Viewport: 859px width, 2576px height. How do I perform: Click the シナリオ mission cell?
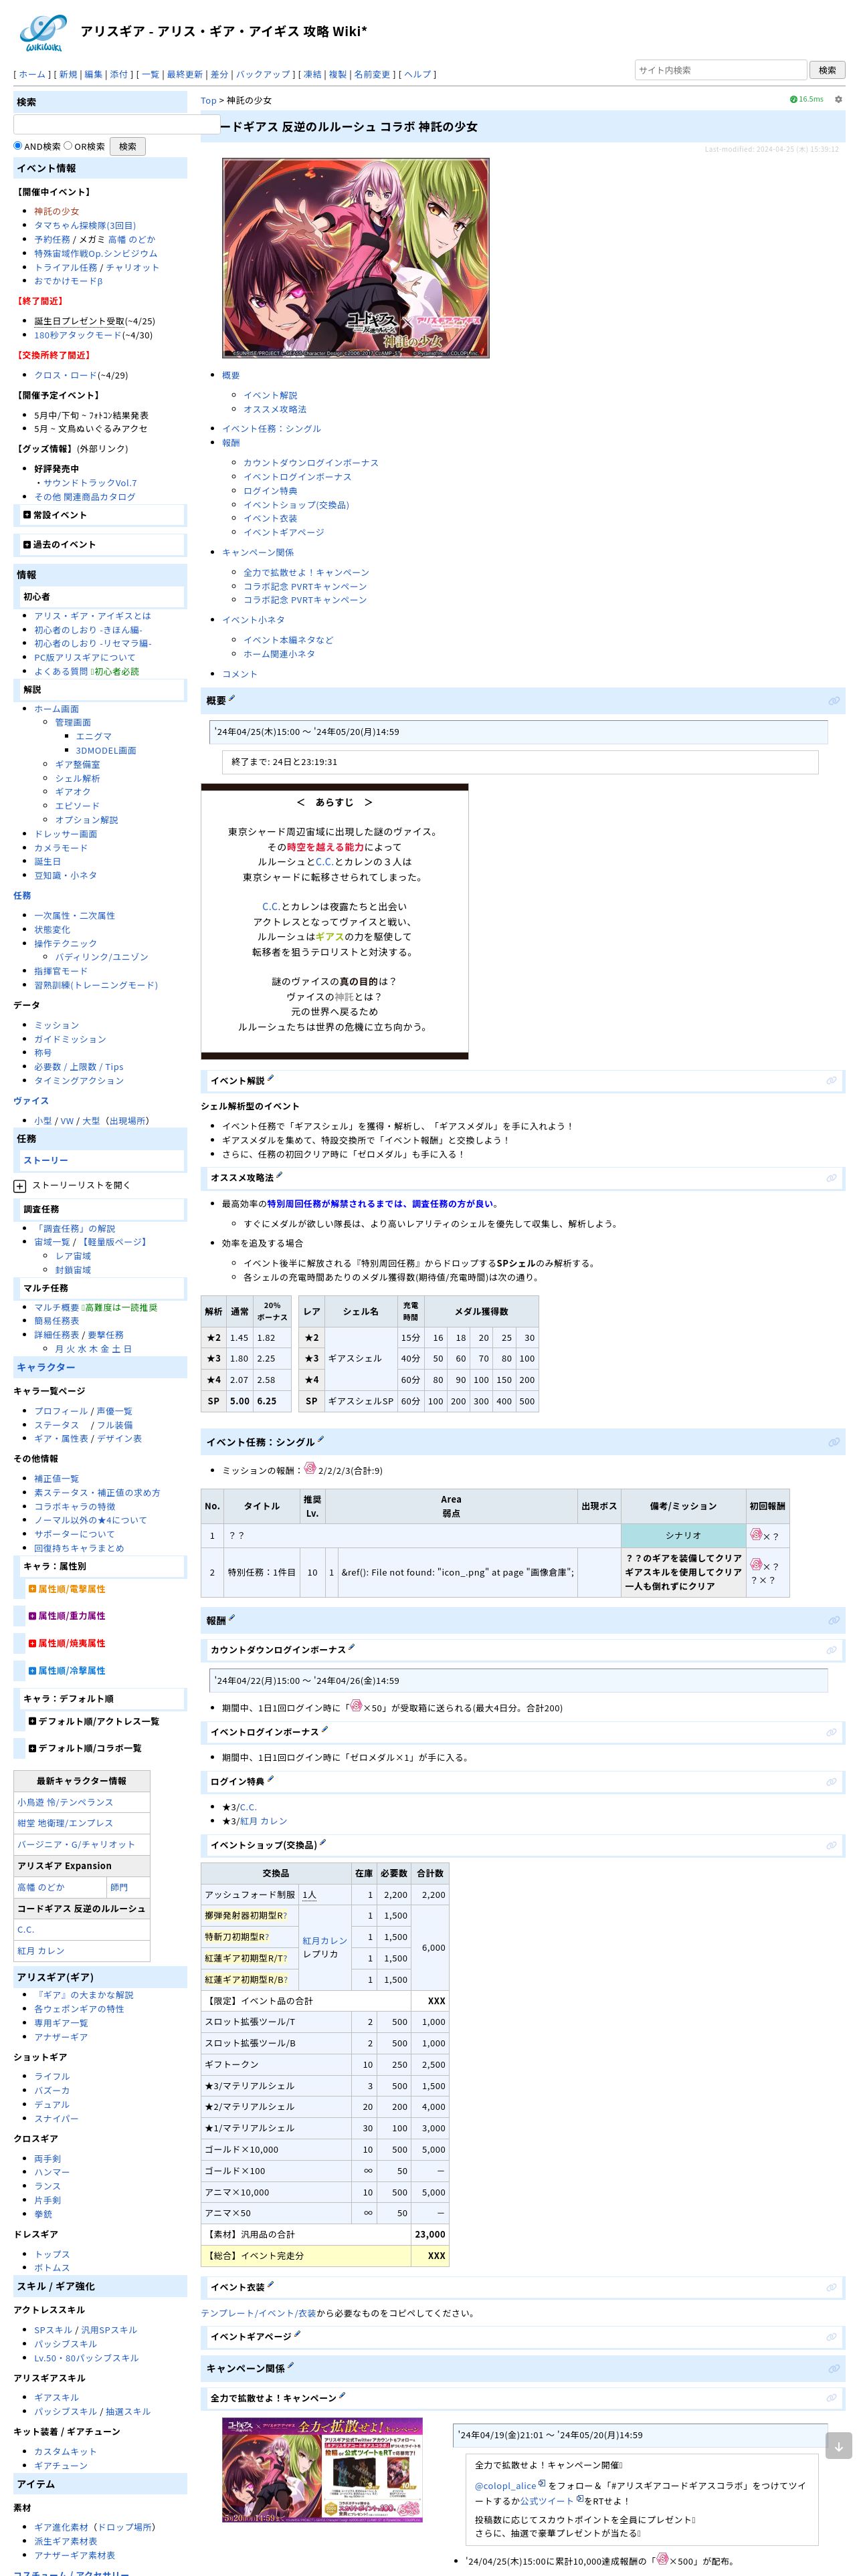tap(683, 1535)
